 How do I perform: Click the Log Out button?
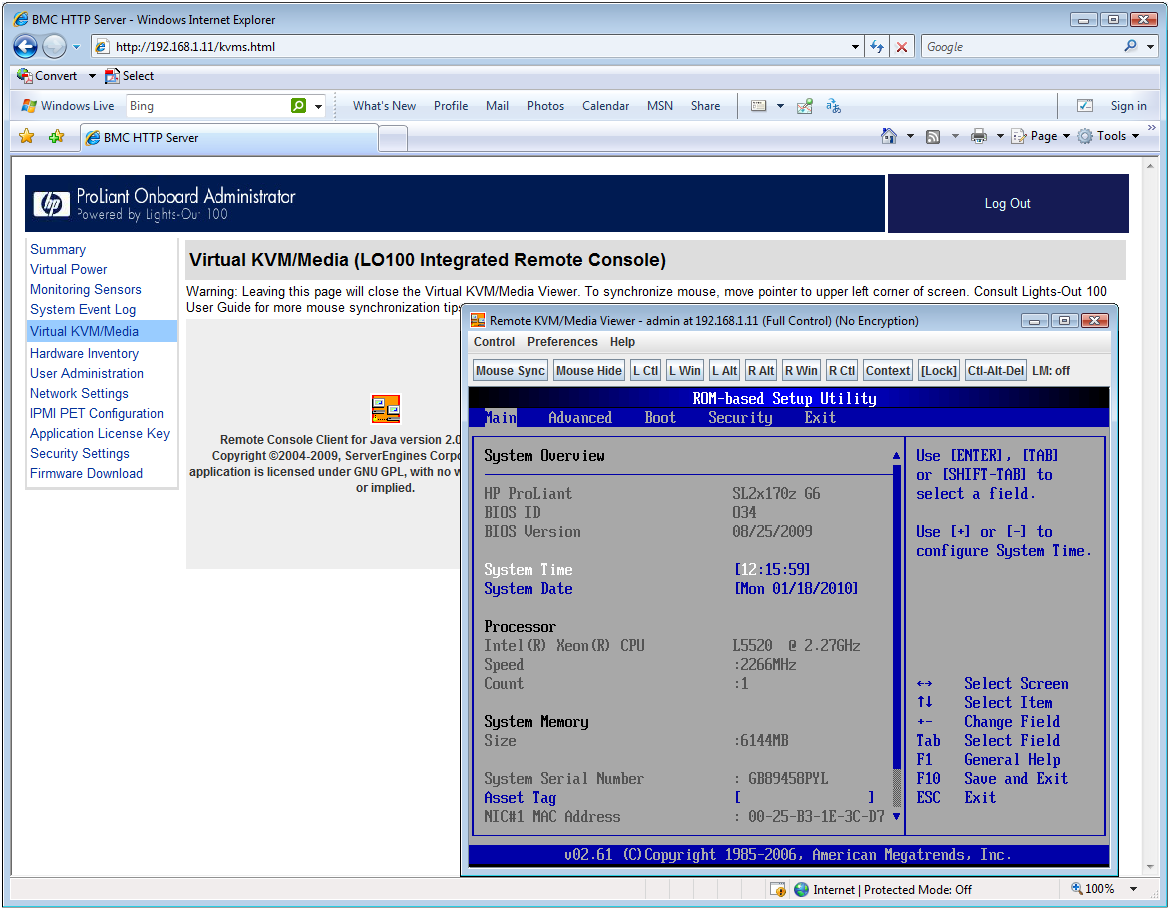[1008, 203]
